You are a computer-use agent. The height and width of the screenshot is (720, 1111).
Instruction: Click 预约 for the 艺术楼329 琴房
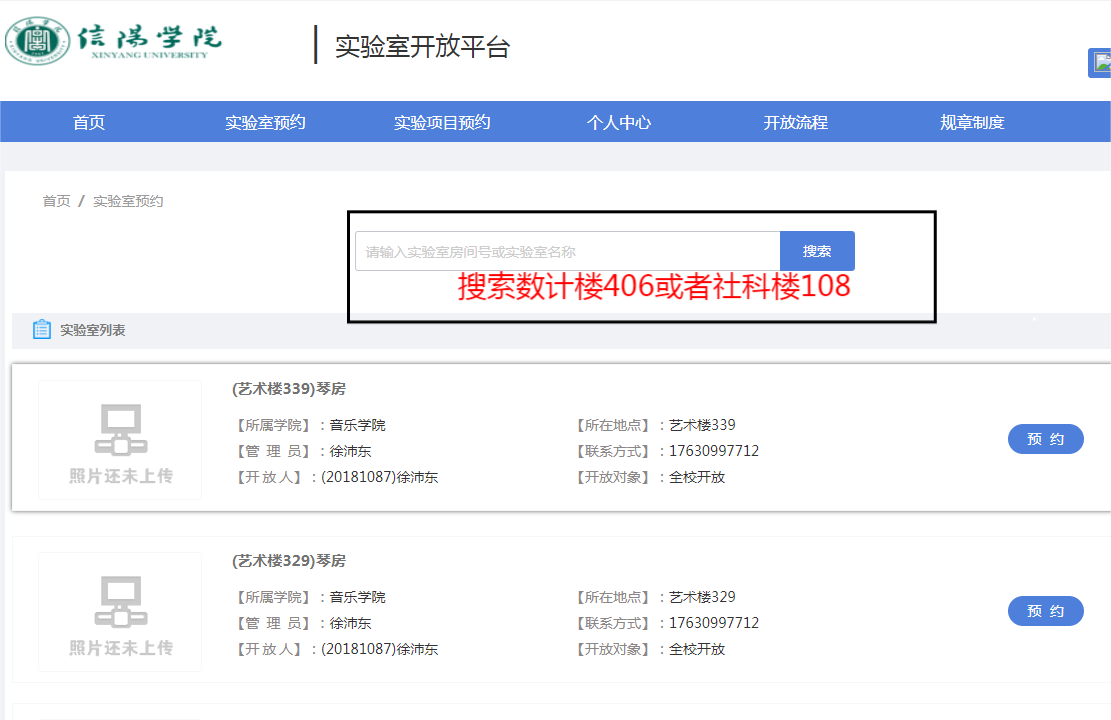click(1045, 611)
